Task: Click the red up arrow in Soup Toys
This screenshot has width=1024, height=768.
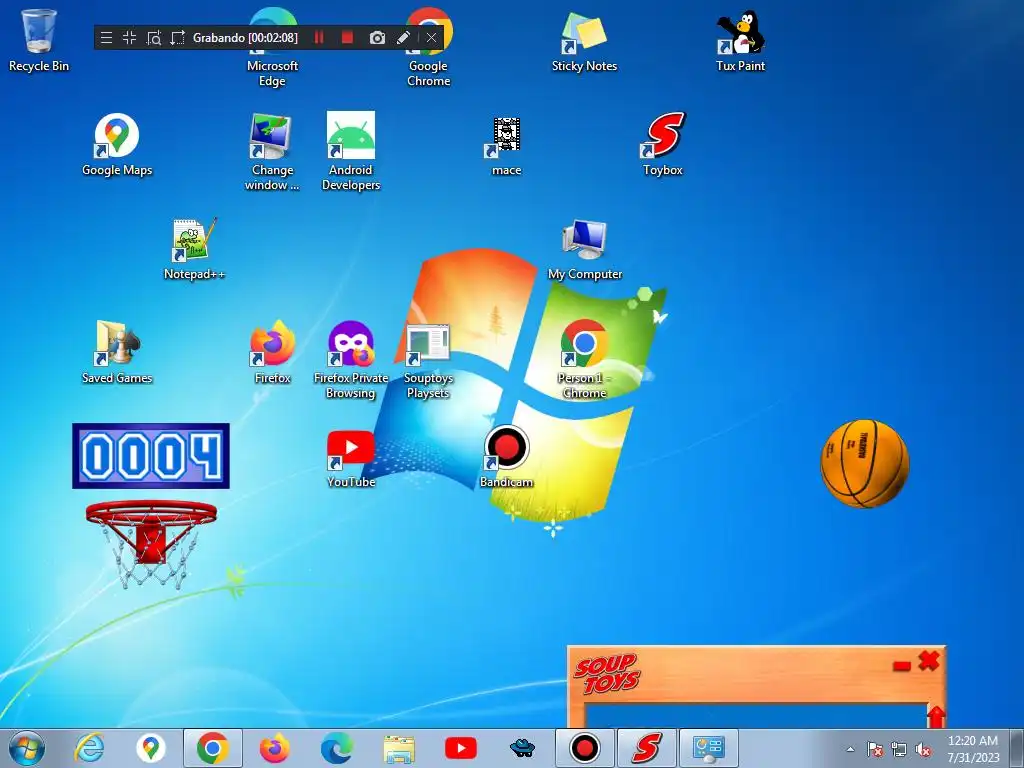Action: point(936,716)
